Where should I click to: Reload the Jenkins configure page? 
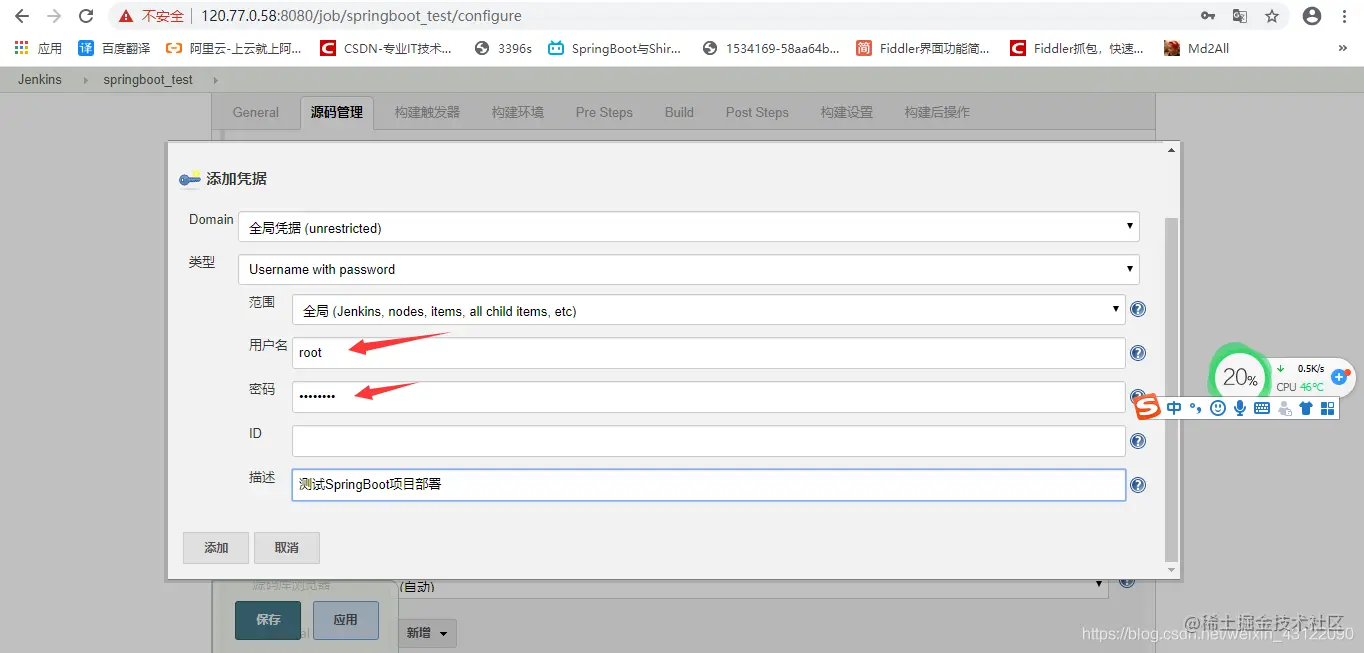point(86,16)
